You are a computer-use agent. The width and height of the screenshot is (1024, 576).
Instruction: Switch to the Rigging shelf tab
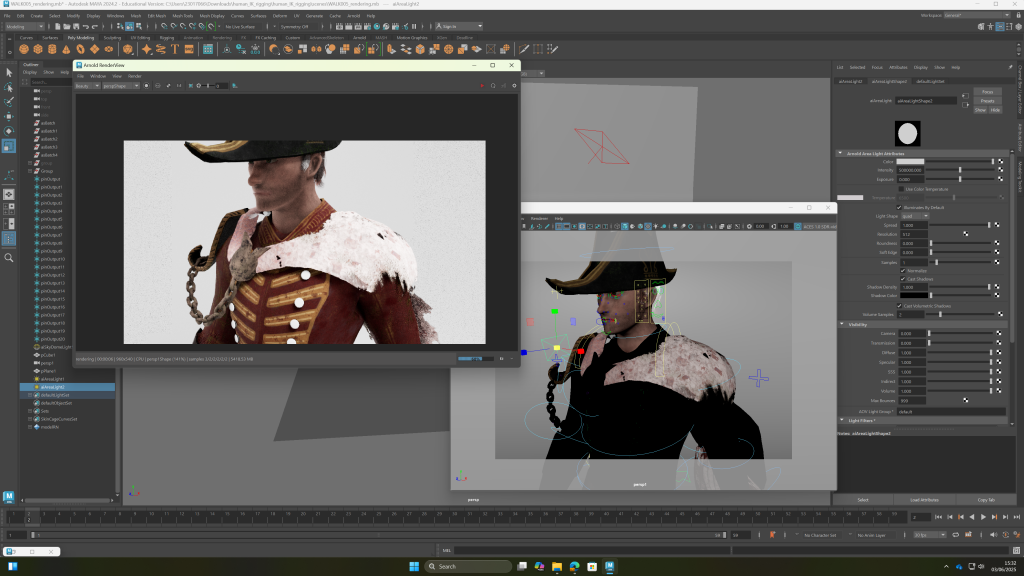tap(166, 38)
